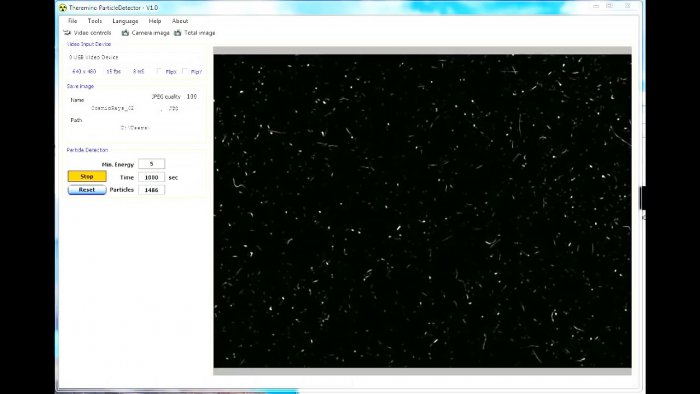Click the Min. Energy value field
The width and height of the screenshot is (700, 394).
click(x=151, y=164)
